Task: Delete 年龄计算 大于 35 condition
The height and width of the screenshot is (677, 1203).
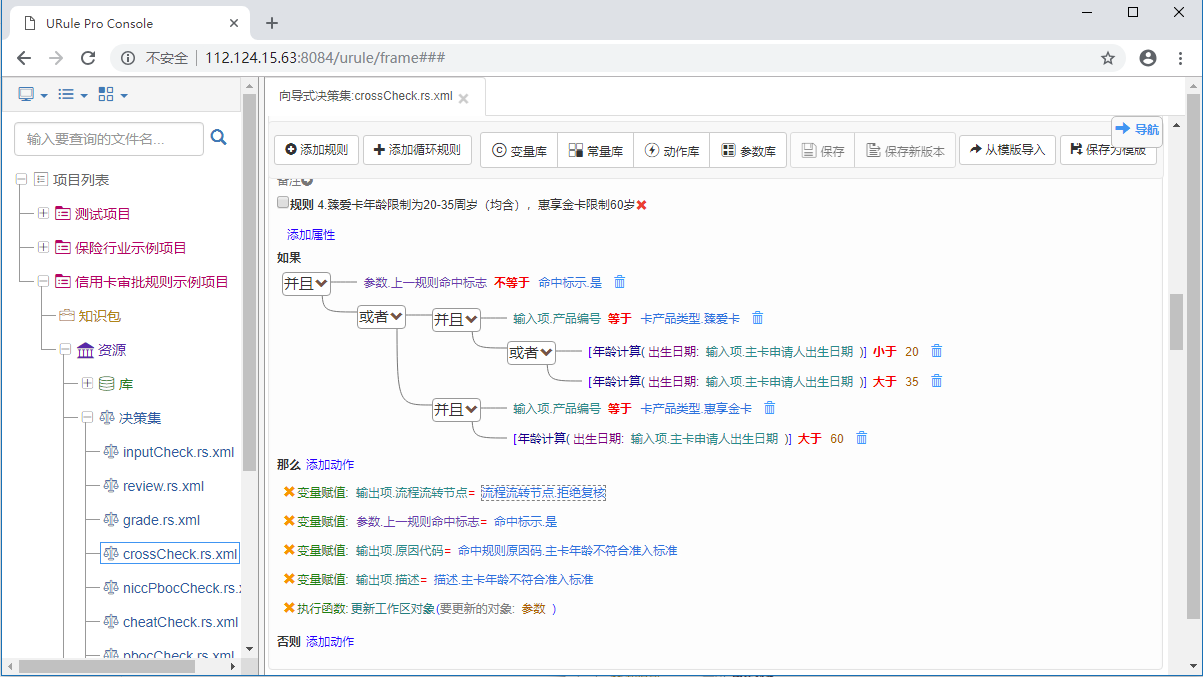Action: (937, 381)
